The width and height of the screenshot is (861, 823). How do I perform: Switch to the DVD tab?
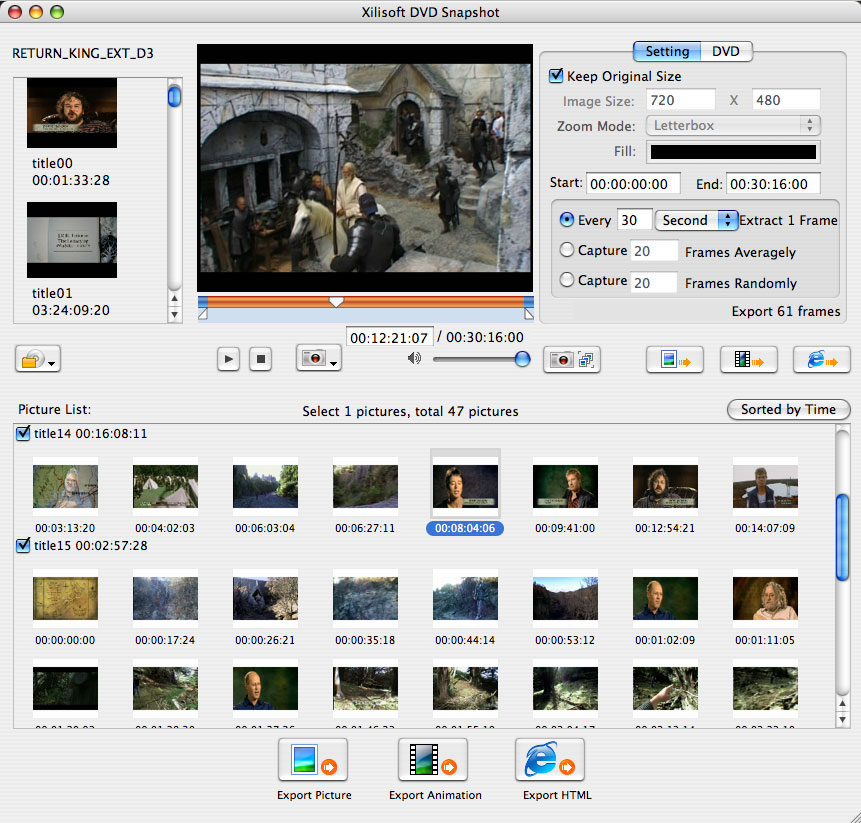click(x=725, y=51)
